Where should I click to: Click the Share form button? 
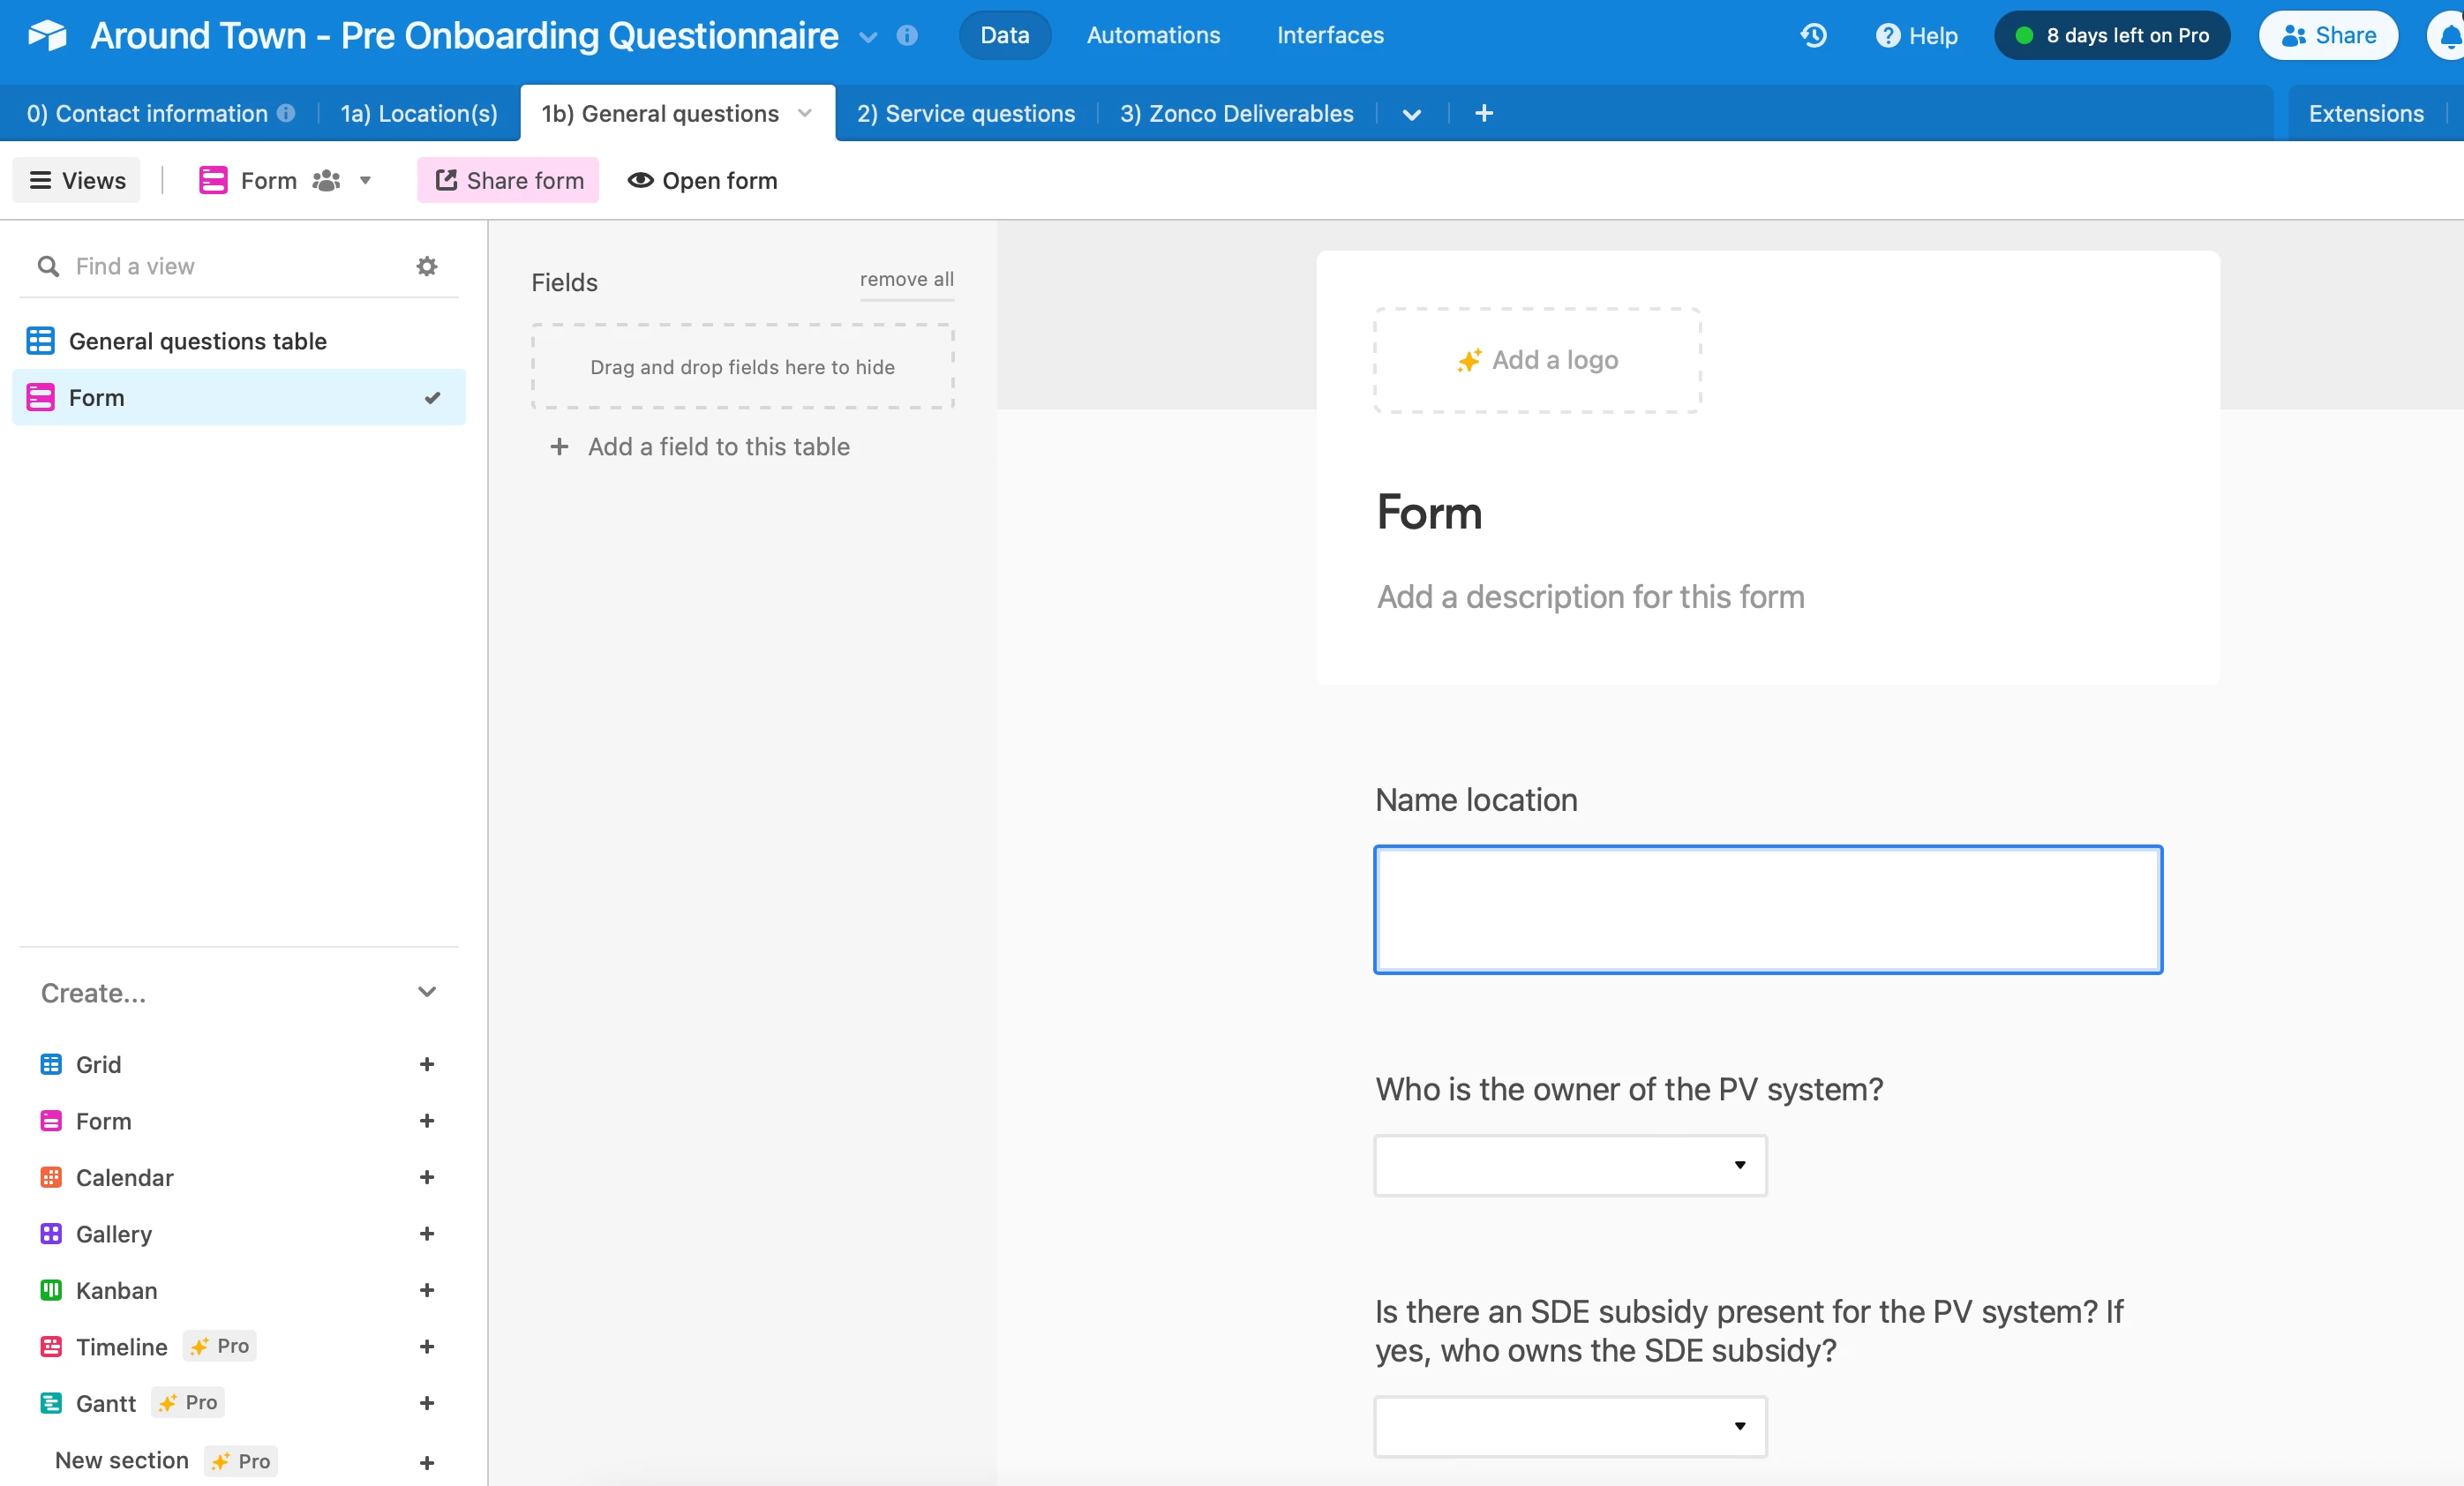[508, 181]
